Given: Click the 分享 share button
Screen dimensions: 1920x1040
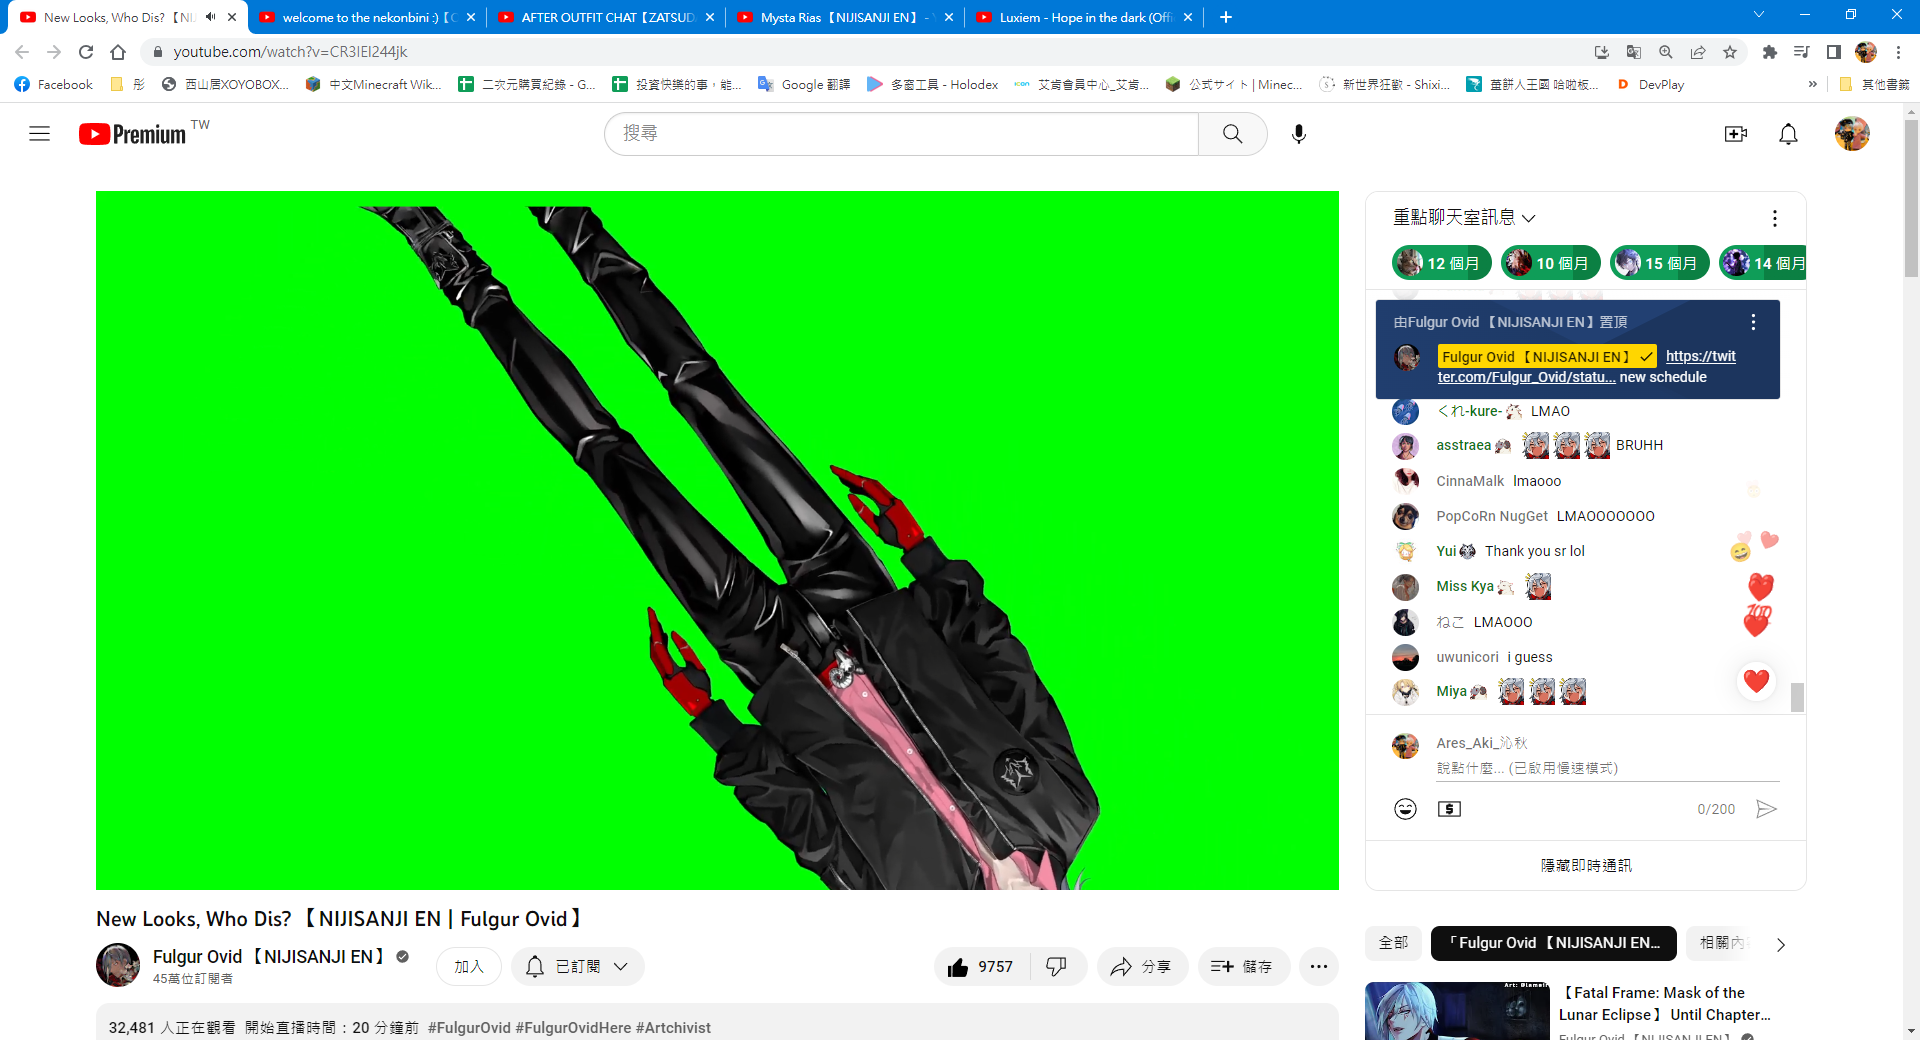Looking at the screenshot, I should pos(1142,967).
